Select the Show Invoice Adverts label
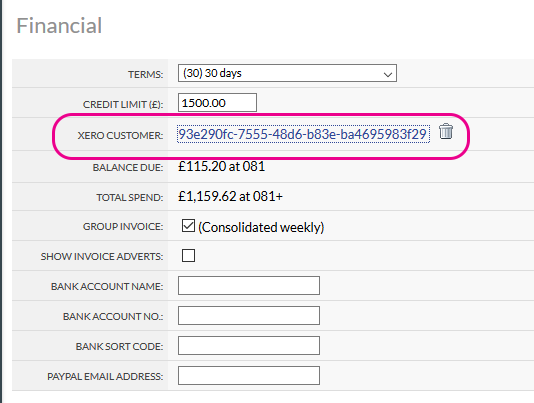This screenshot has height=403, width=534. [102, 257]
